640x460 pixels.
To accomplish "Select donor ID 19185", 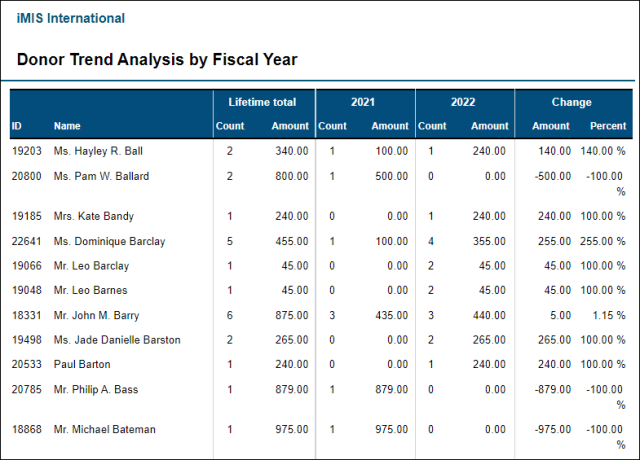I will click(27, 216).
